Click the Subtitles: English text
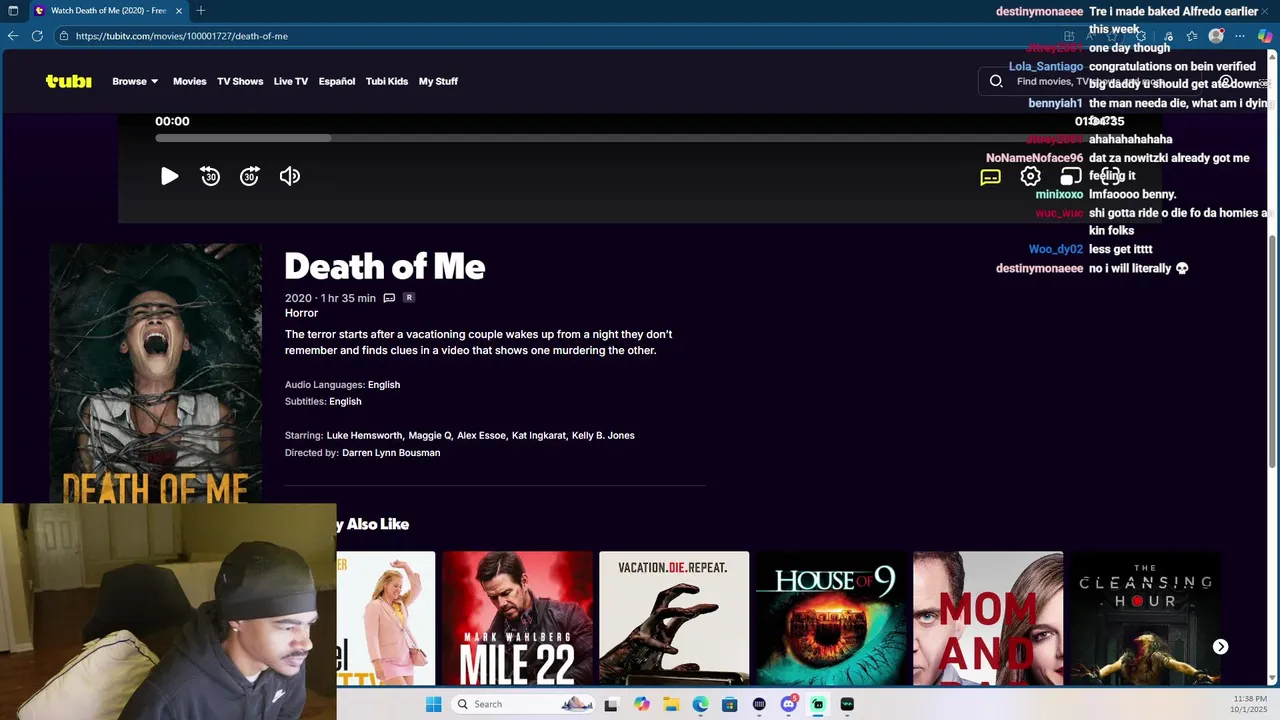This screenshot has width=1280, height=720. pyautogui.click(x=323, y=402)
